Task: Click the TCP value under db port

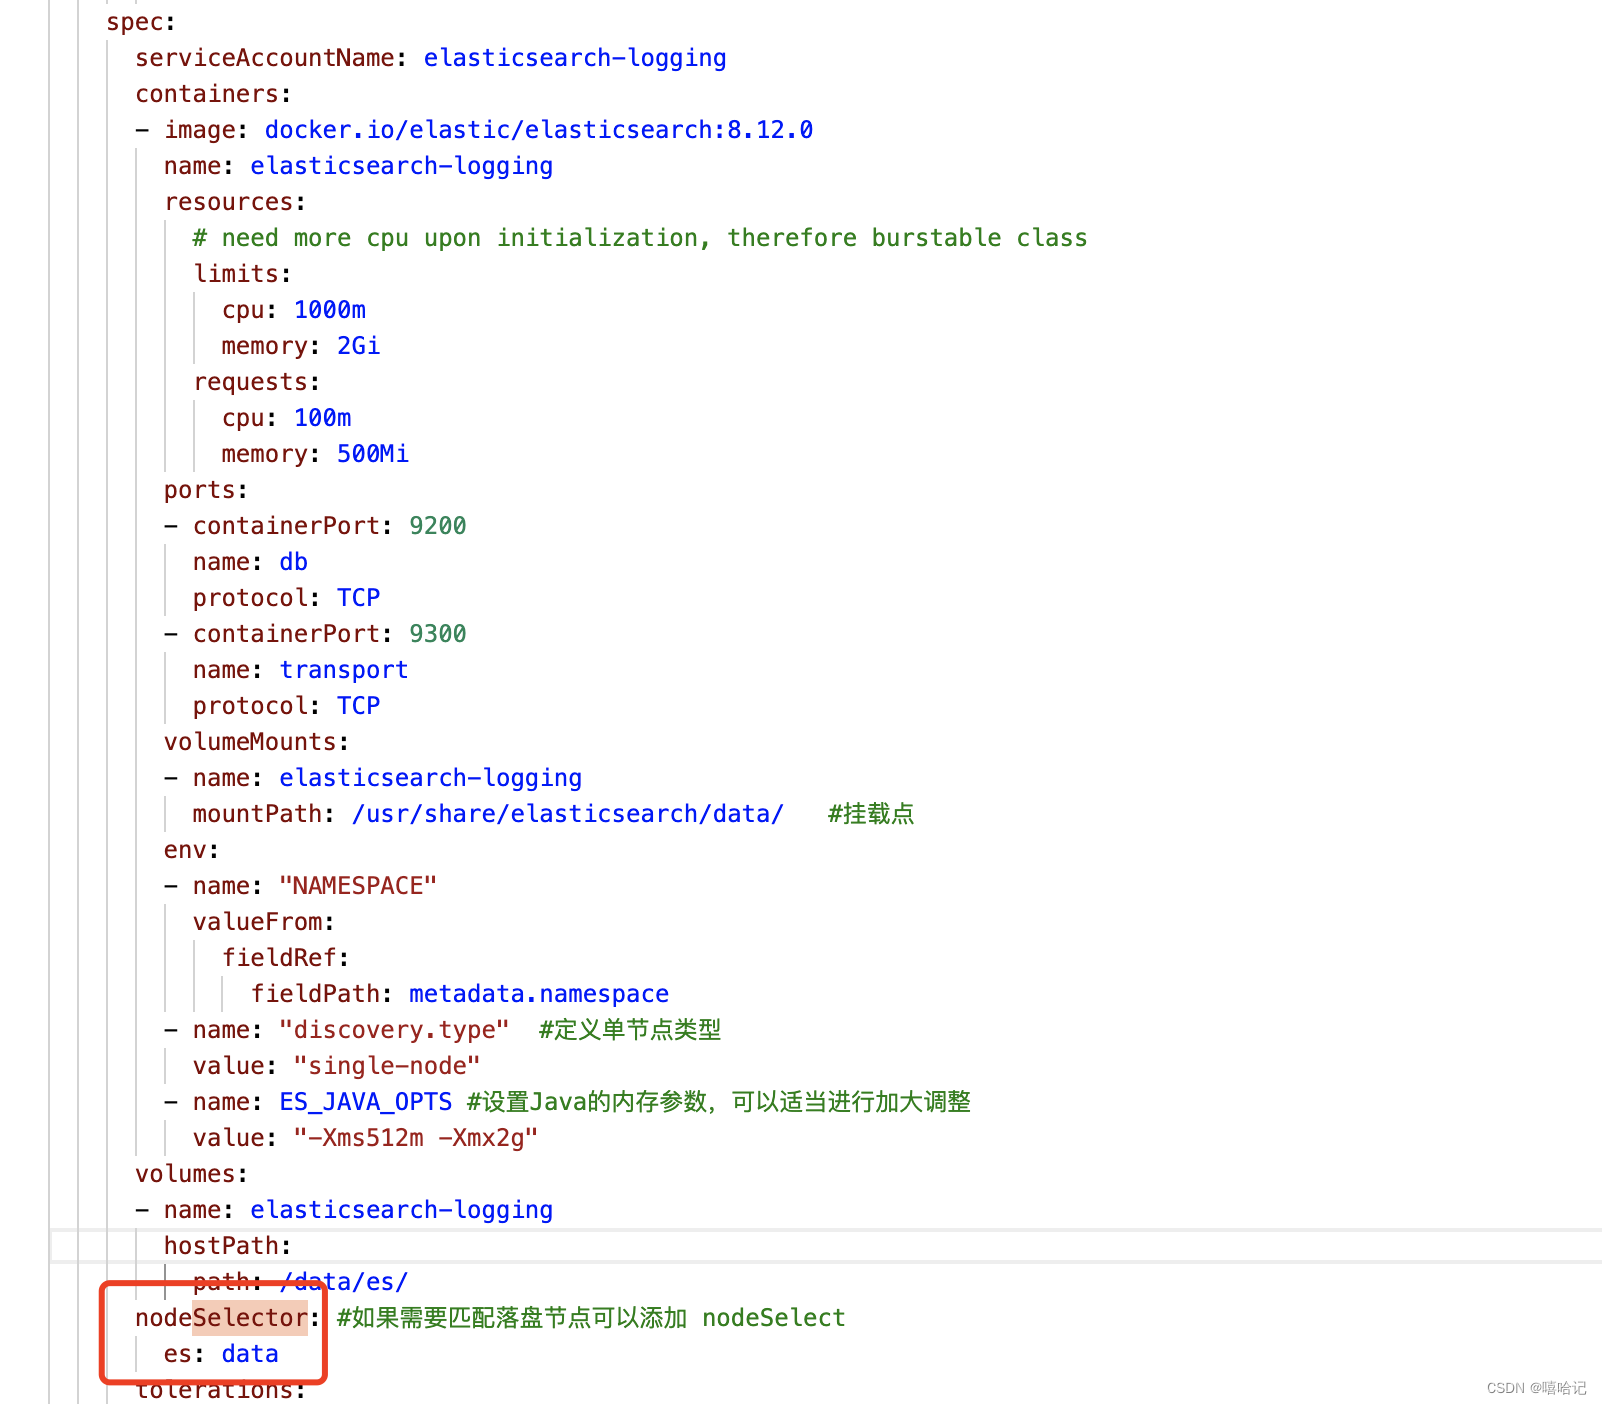Action: (x=359, y=598)
